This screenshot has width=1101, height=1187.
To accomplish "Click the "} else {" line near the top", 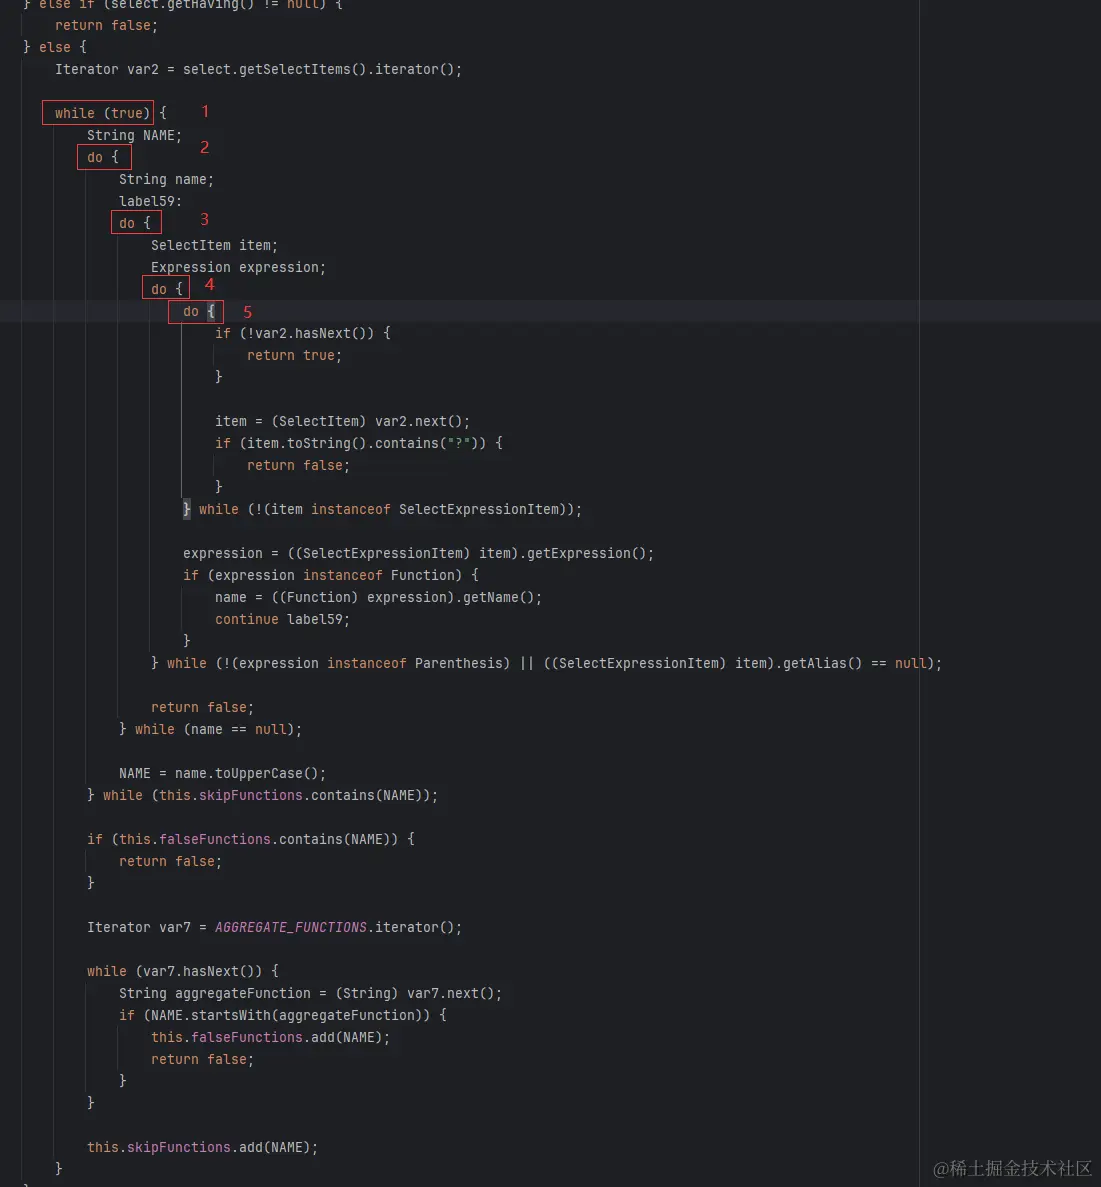I will 55,48.
